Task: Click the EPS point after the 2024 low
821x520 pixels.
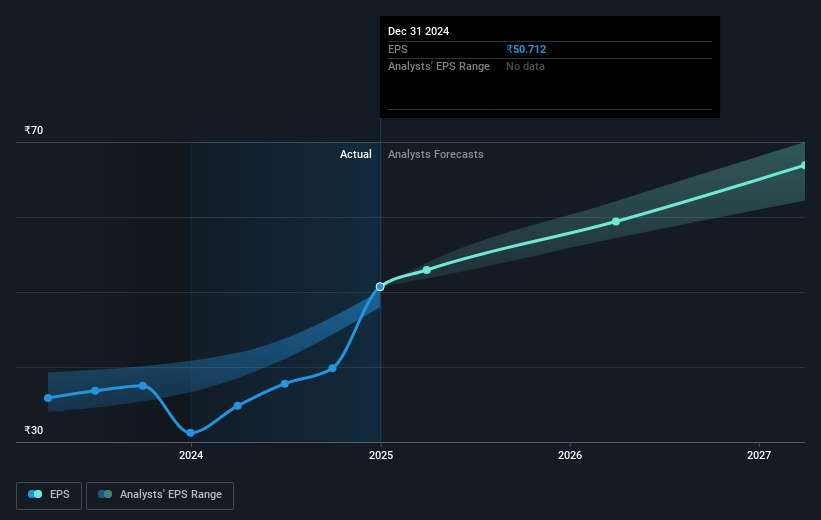Action: (x=238, y=406)
